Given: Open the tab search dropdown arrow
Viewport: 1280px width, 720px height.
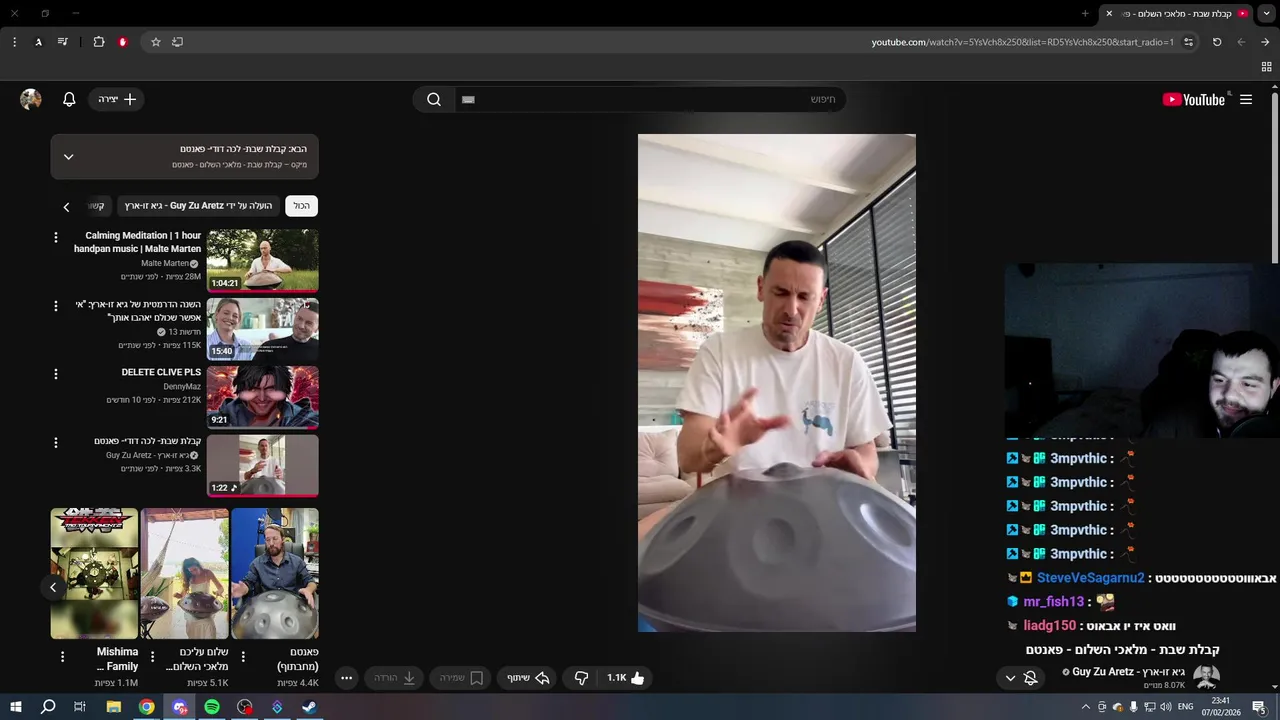Looking at the screenshot, I should click(1267, 13).
